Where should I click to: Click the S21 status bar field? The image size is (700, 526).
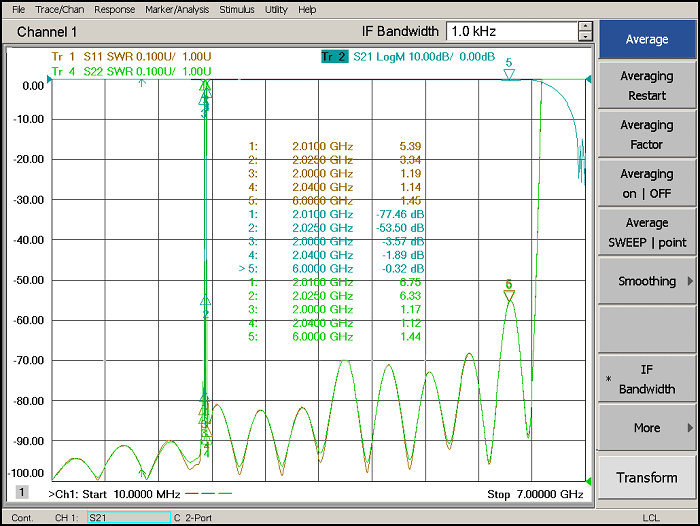(x=129, y=518)
